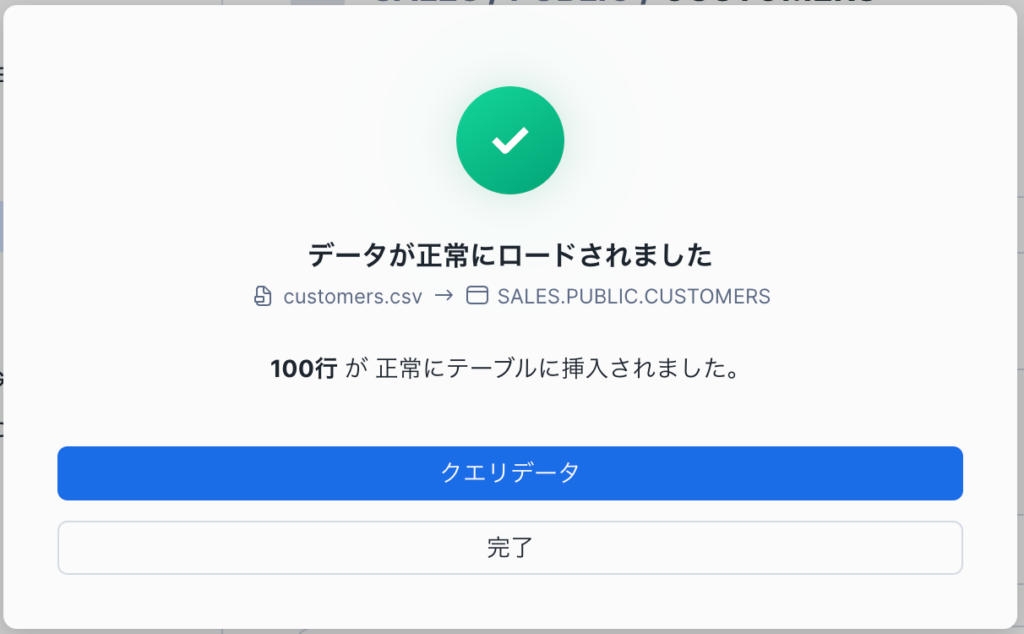1024x634 pixels.
Task: Click the cut-off breadcrumb heading above the dialog
Action: coord(620,2)
